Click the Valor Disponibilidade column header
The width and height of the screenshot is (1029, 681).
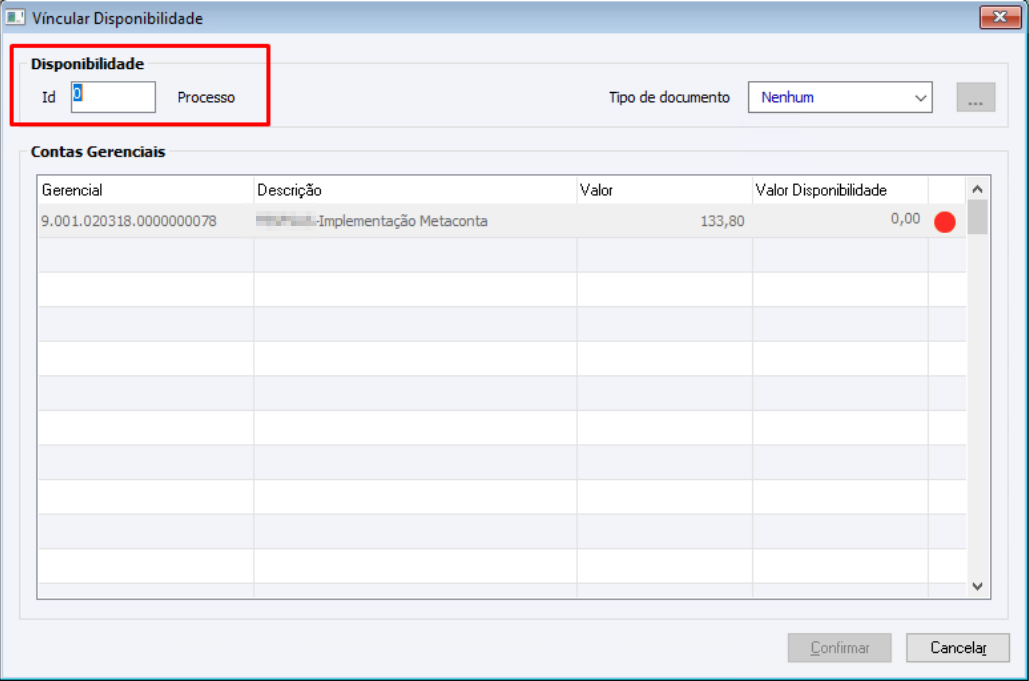tap(840, 190)
